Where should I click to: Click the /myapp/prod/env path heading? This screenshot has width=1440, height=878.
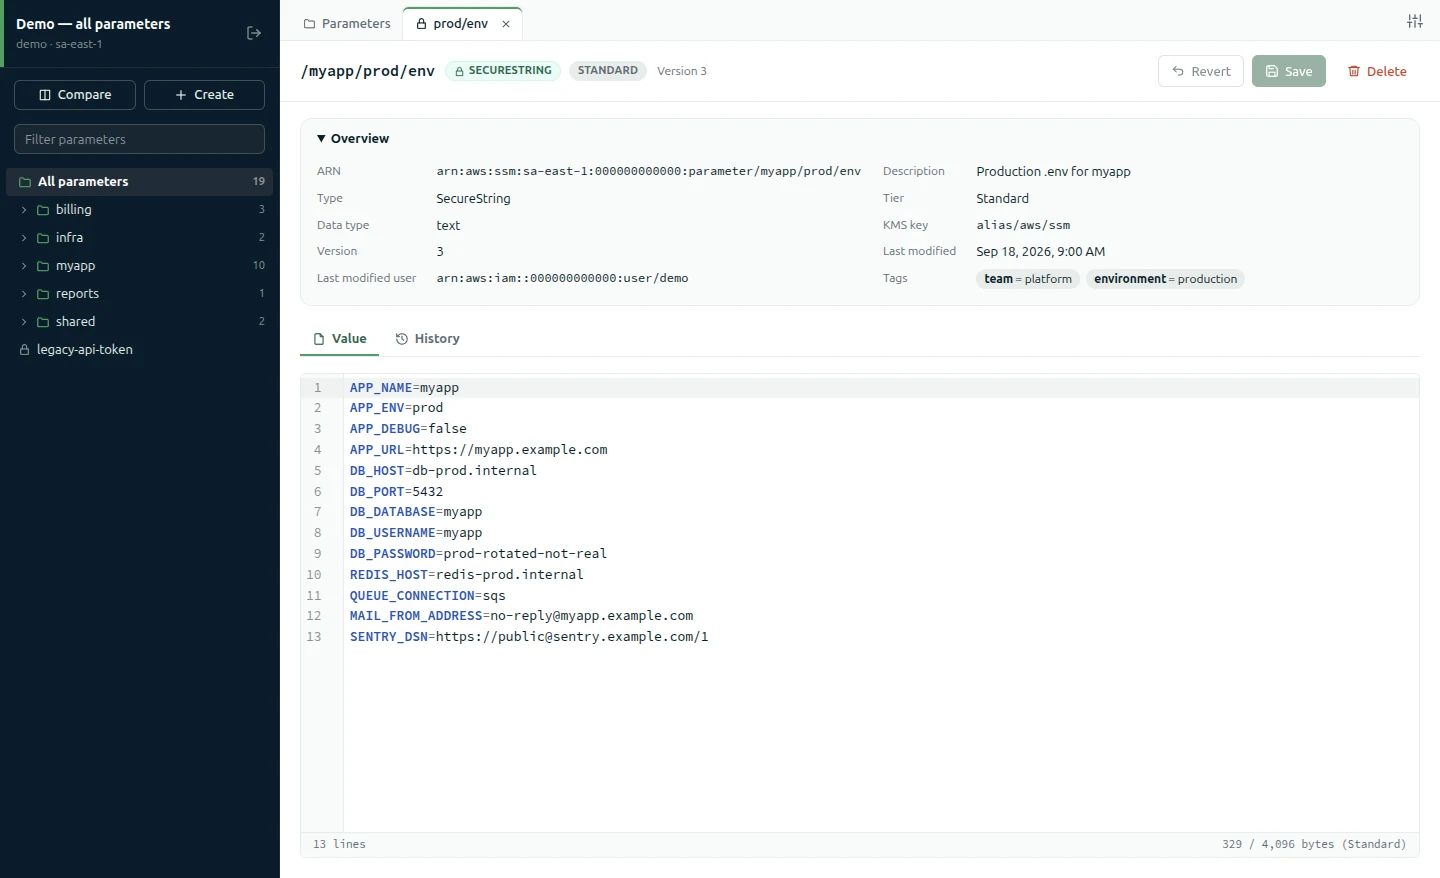(368, 71)
